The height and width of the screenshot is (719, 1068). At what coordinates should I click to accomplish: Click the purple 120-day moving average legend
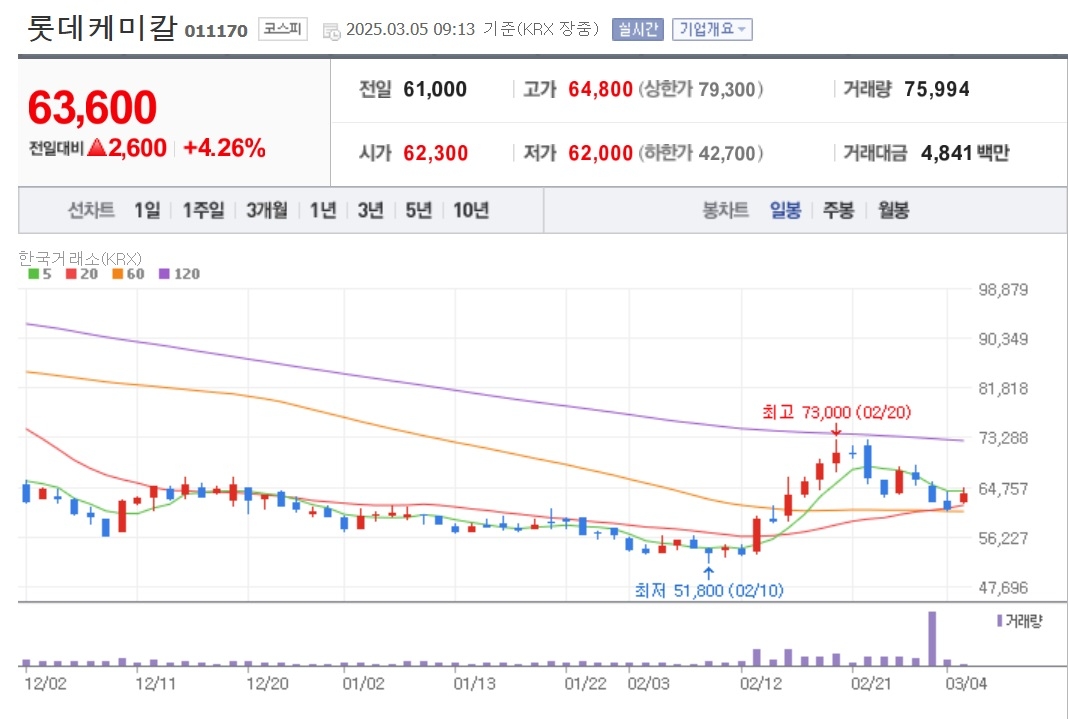(x=179, y=274)
